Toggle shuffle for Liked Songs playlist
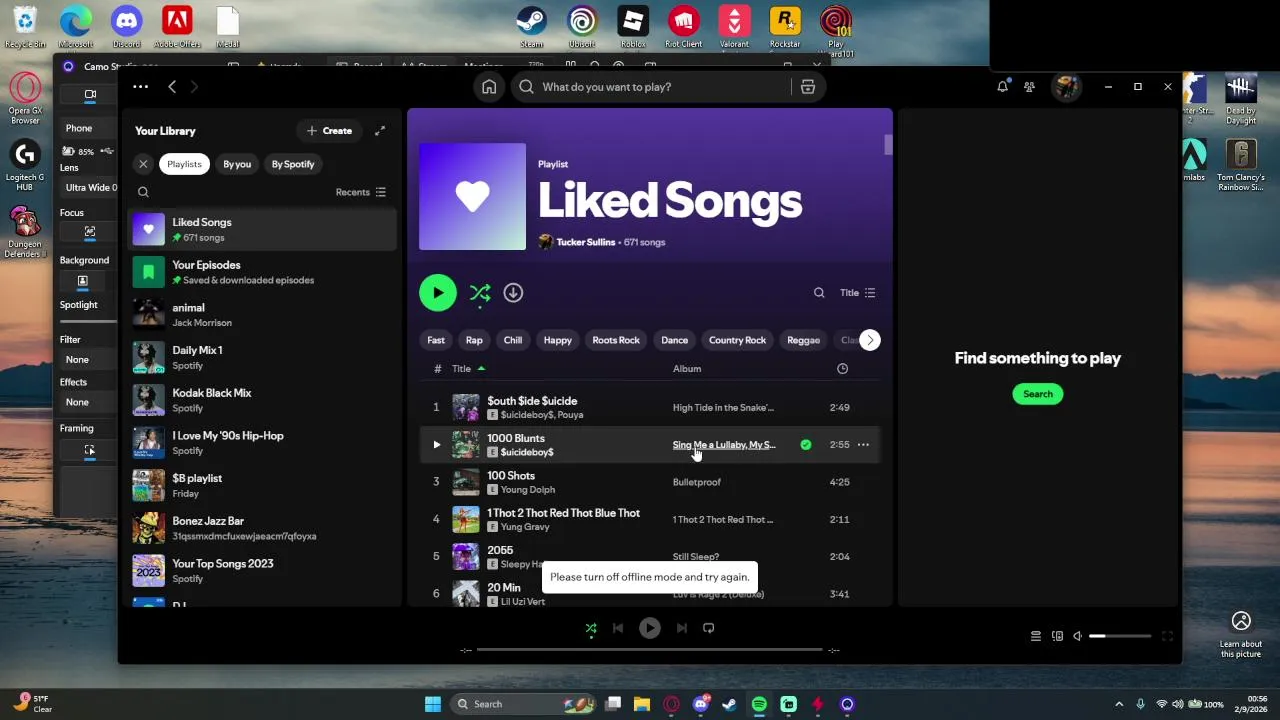This screenshot has width=1280, height=720. click(480, 293)
